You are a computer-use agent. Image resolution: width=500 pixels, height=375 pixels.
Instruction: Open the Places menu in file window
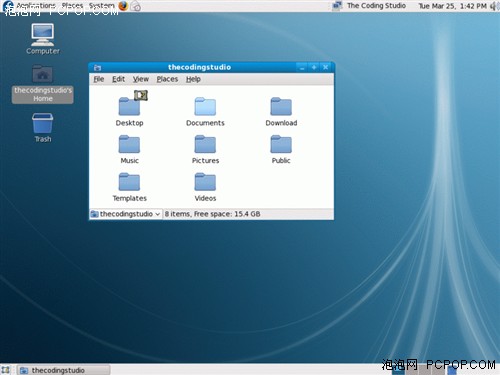click(x=167, y=79)
